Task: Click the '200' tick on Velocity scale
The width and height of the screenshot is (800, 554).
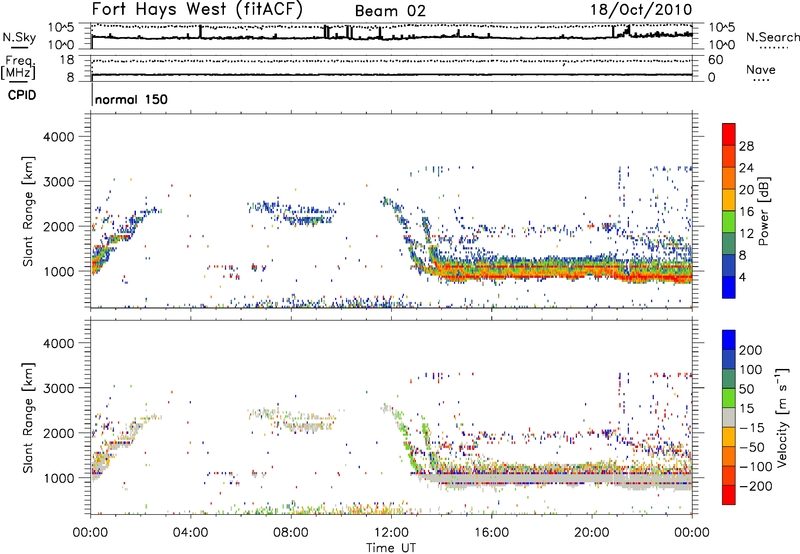Action: 751,350
